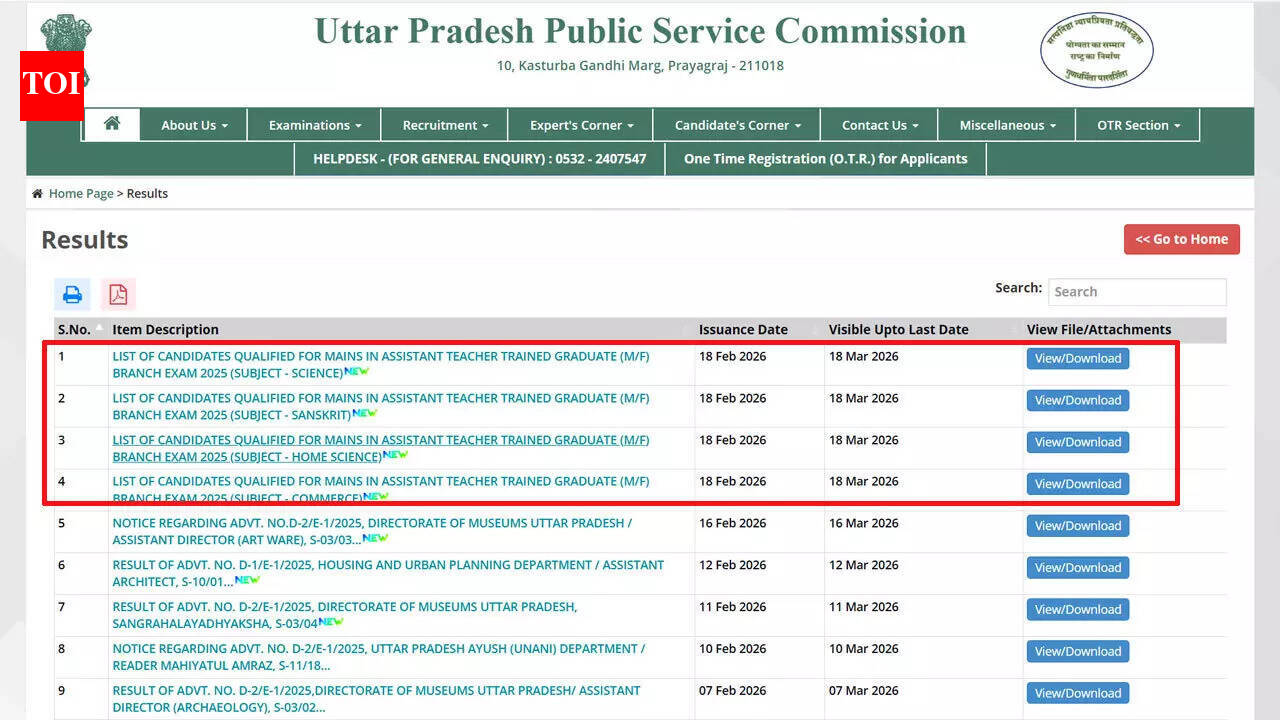Click the circular UPPSC seal at top right
Screen dimensions: 1280x720
pyautogui.click(x=1096, y=49)
